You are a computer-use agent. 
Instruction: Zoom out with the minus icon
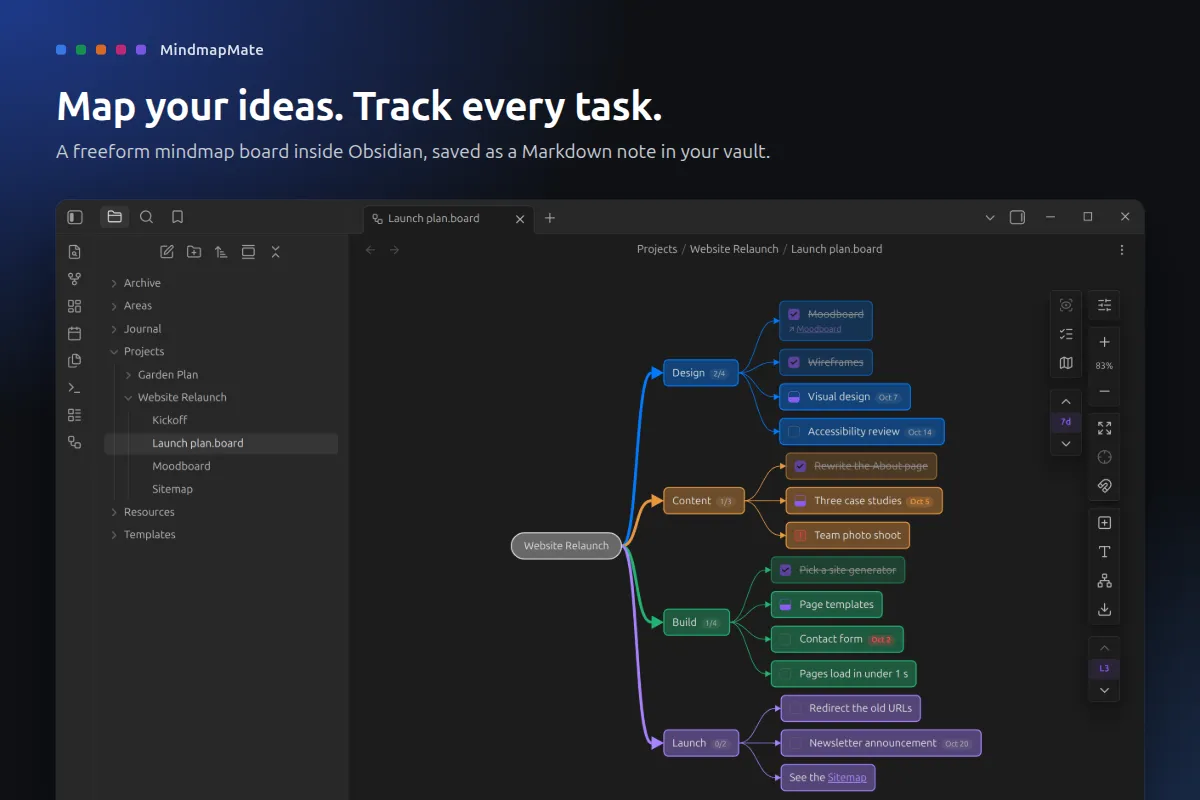(x=1104, y=391)
